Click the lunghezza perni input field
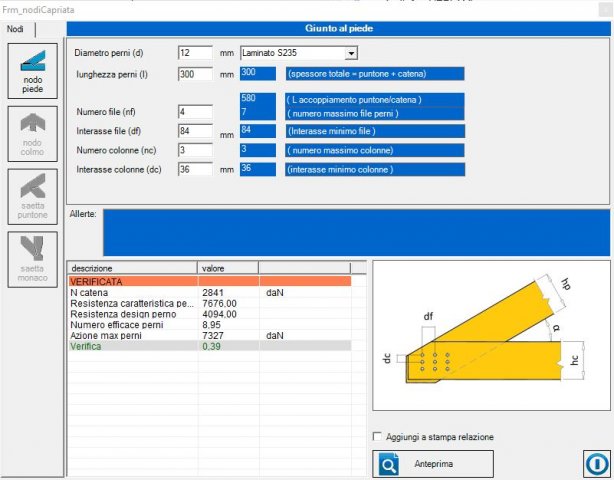 click(x=195, y=74)
